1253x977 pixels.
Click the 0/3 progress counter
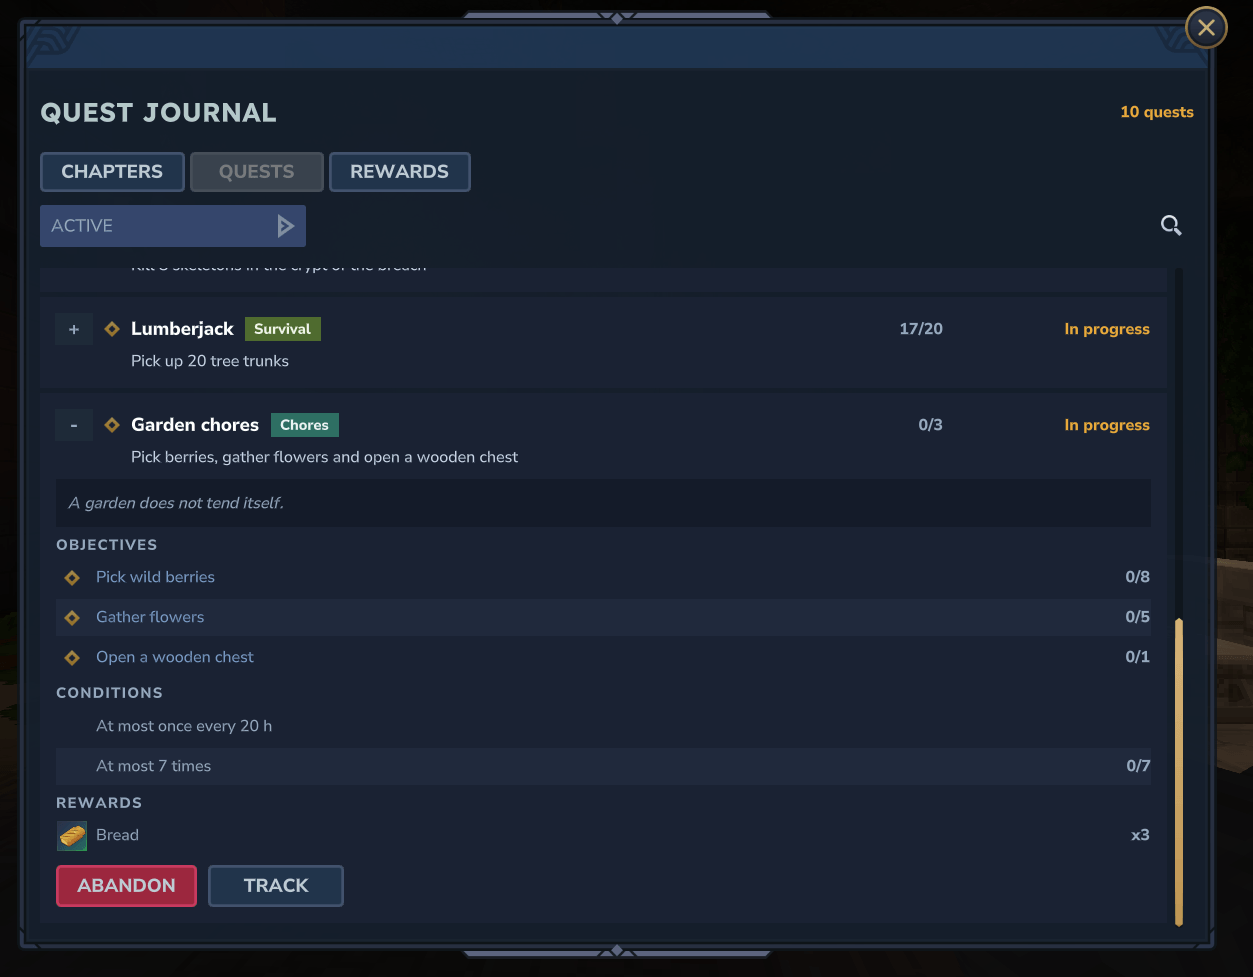click(931, 425)
